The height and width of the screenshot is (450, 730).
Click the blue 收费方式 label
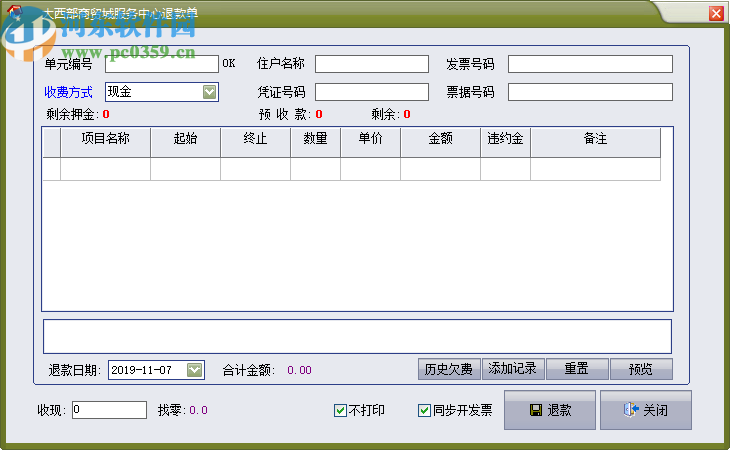point(68,92)
